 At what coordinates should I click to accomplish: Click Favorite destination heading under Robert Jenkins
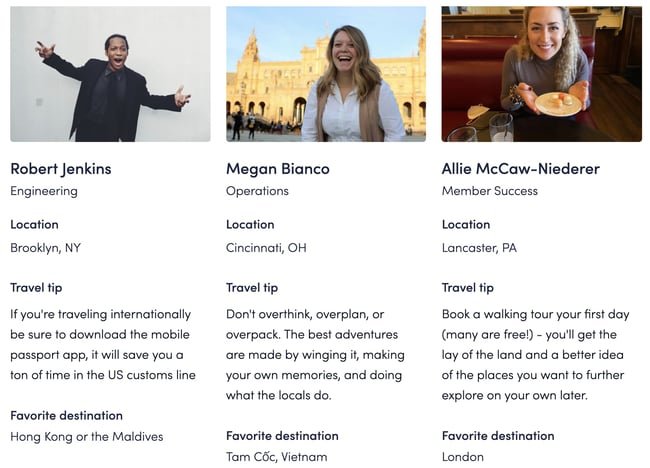click(66, 415)
